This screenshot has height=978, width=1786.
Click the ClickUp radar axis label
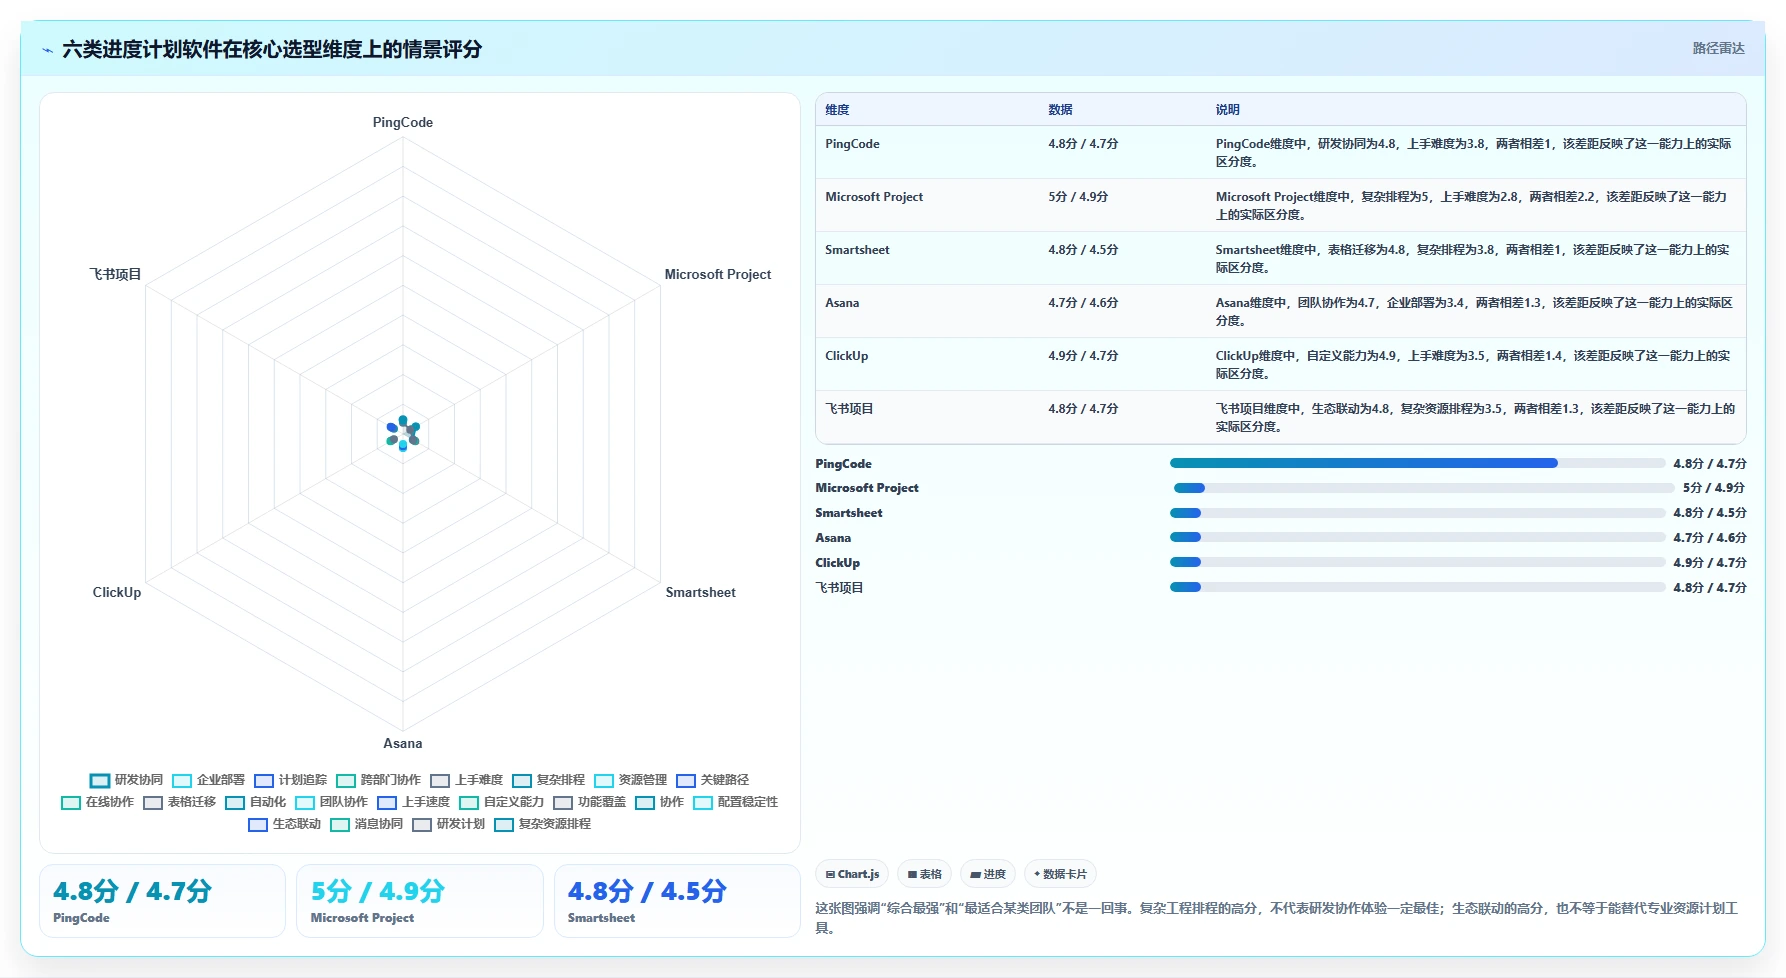pos(117,592)
